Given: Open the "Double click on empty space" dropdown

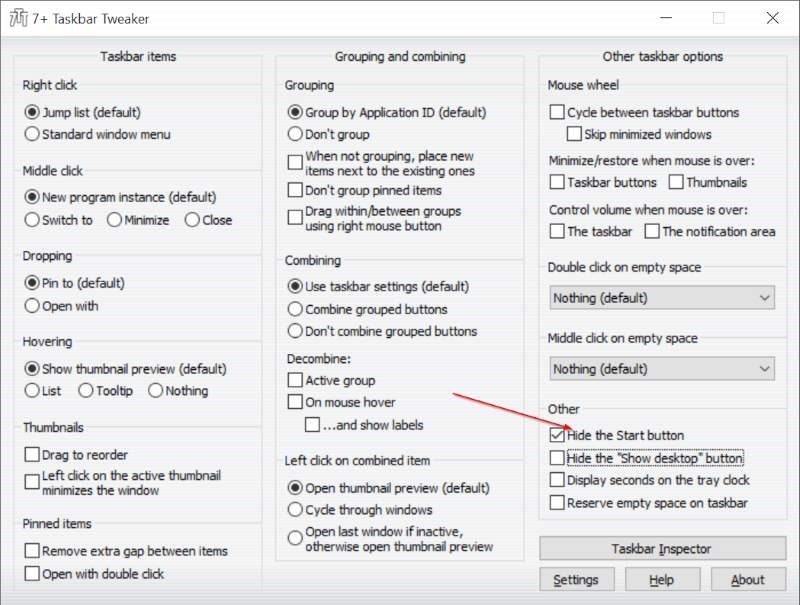Looking at the screenshot, I should click(766, 297).
